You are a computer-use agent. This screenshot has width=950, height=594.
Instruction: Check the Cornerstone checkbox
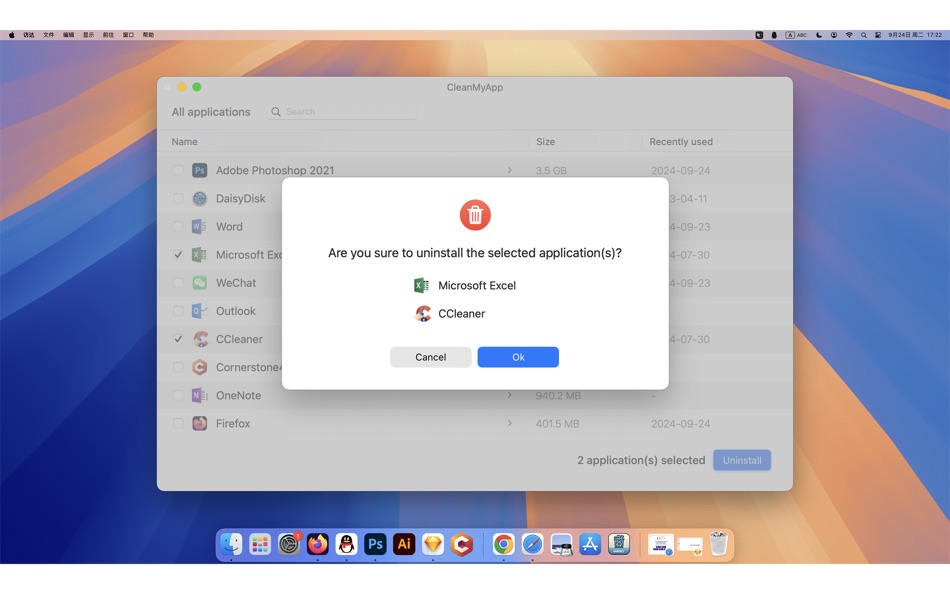[178, 367]
